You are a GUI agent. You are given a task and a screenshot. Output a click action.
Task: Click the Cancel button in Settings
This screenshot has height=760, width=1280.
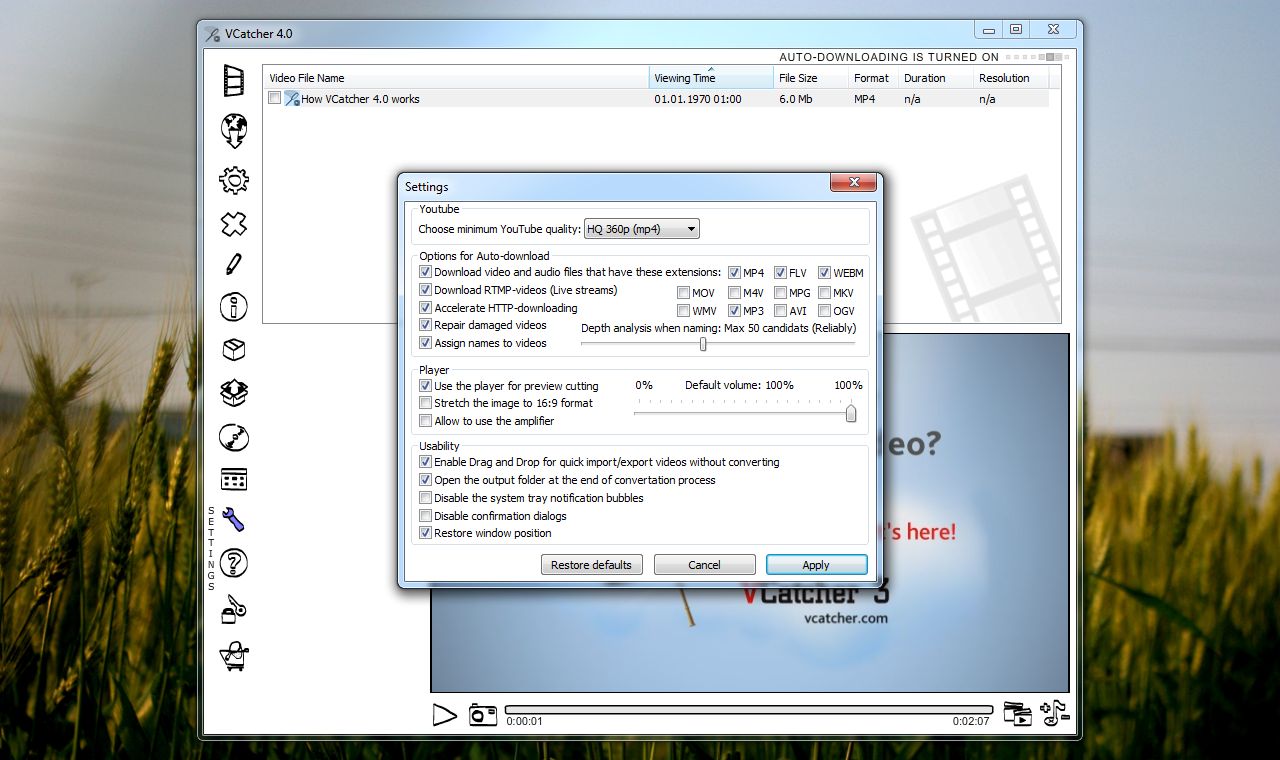(704, 565)
